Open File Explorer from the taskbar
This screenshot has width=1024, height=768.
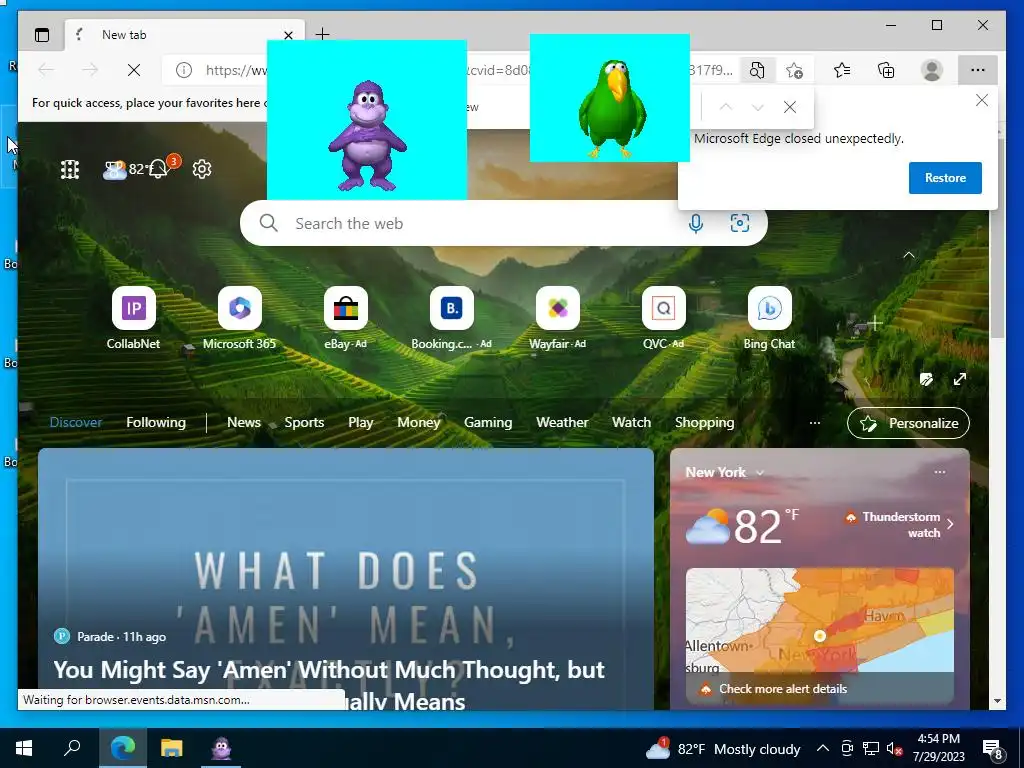pos(172,748)
